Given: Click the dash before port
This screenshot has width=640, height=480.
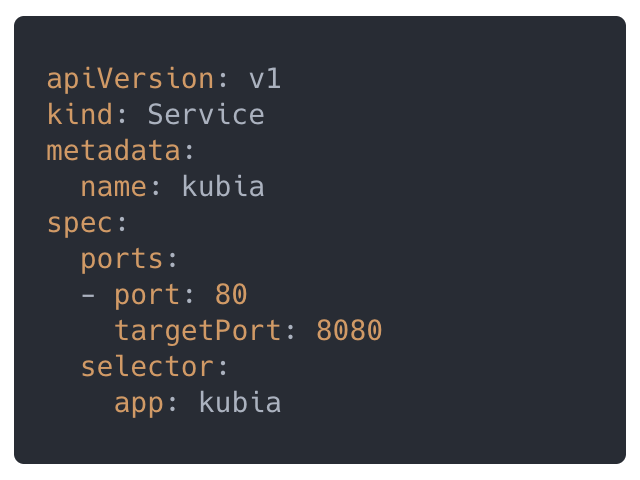Looking at the screenshot, I should coord(88,295).
